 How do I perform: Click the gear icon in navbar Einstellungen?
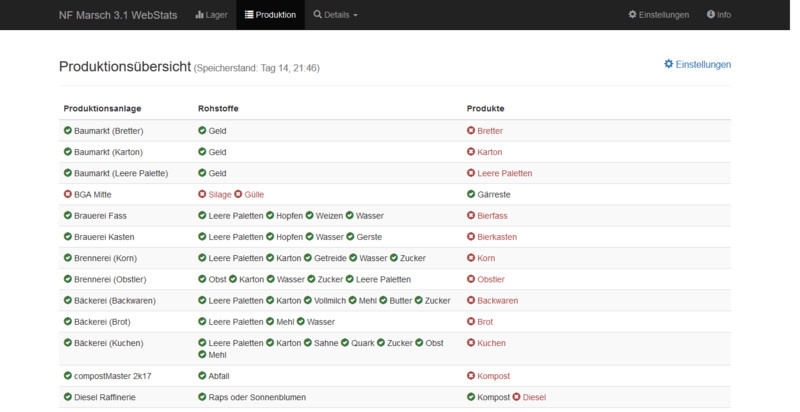pyautogui.click(x=632, y=15)
